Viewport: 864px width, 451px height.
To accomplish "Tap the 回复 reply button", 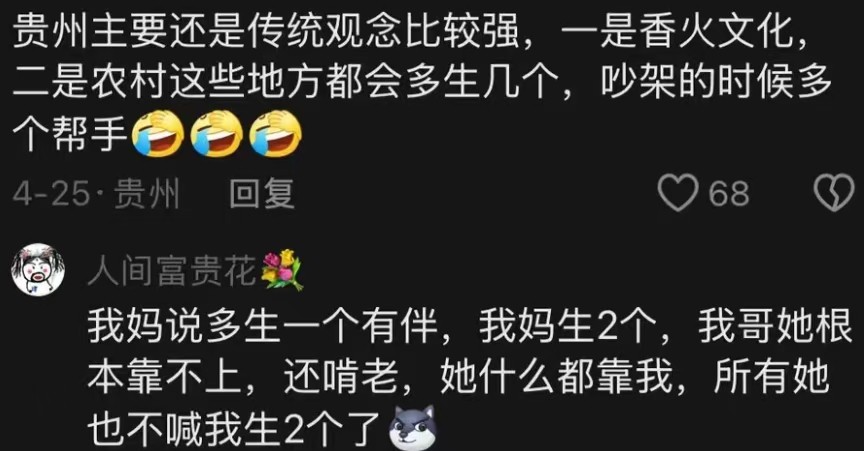I will point(262,194).
